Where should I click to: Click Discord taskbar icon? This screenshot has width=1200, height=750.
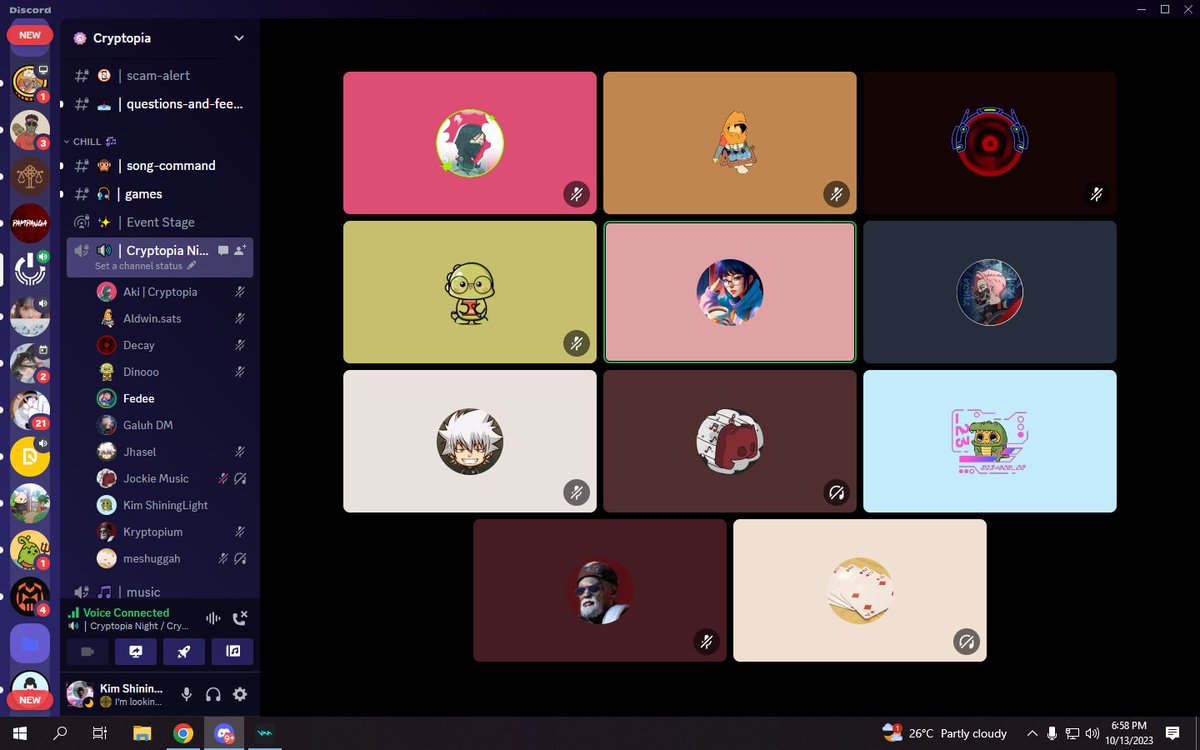pyautogui.click(x=223, y=733)
